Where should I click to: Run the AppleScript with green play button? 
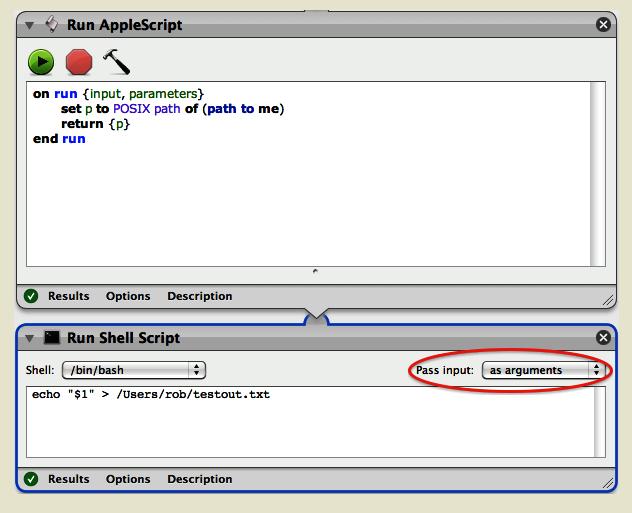41,62
